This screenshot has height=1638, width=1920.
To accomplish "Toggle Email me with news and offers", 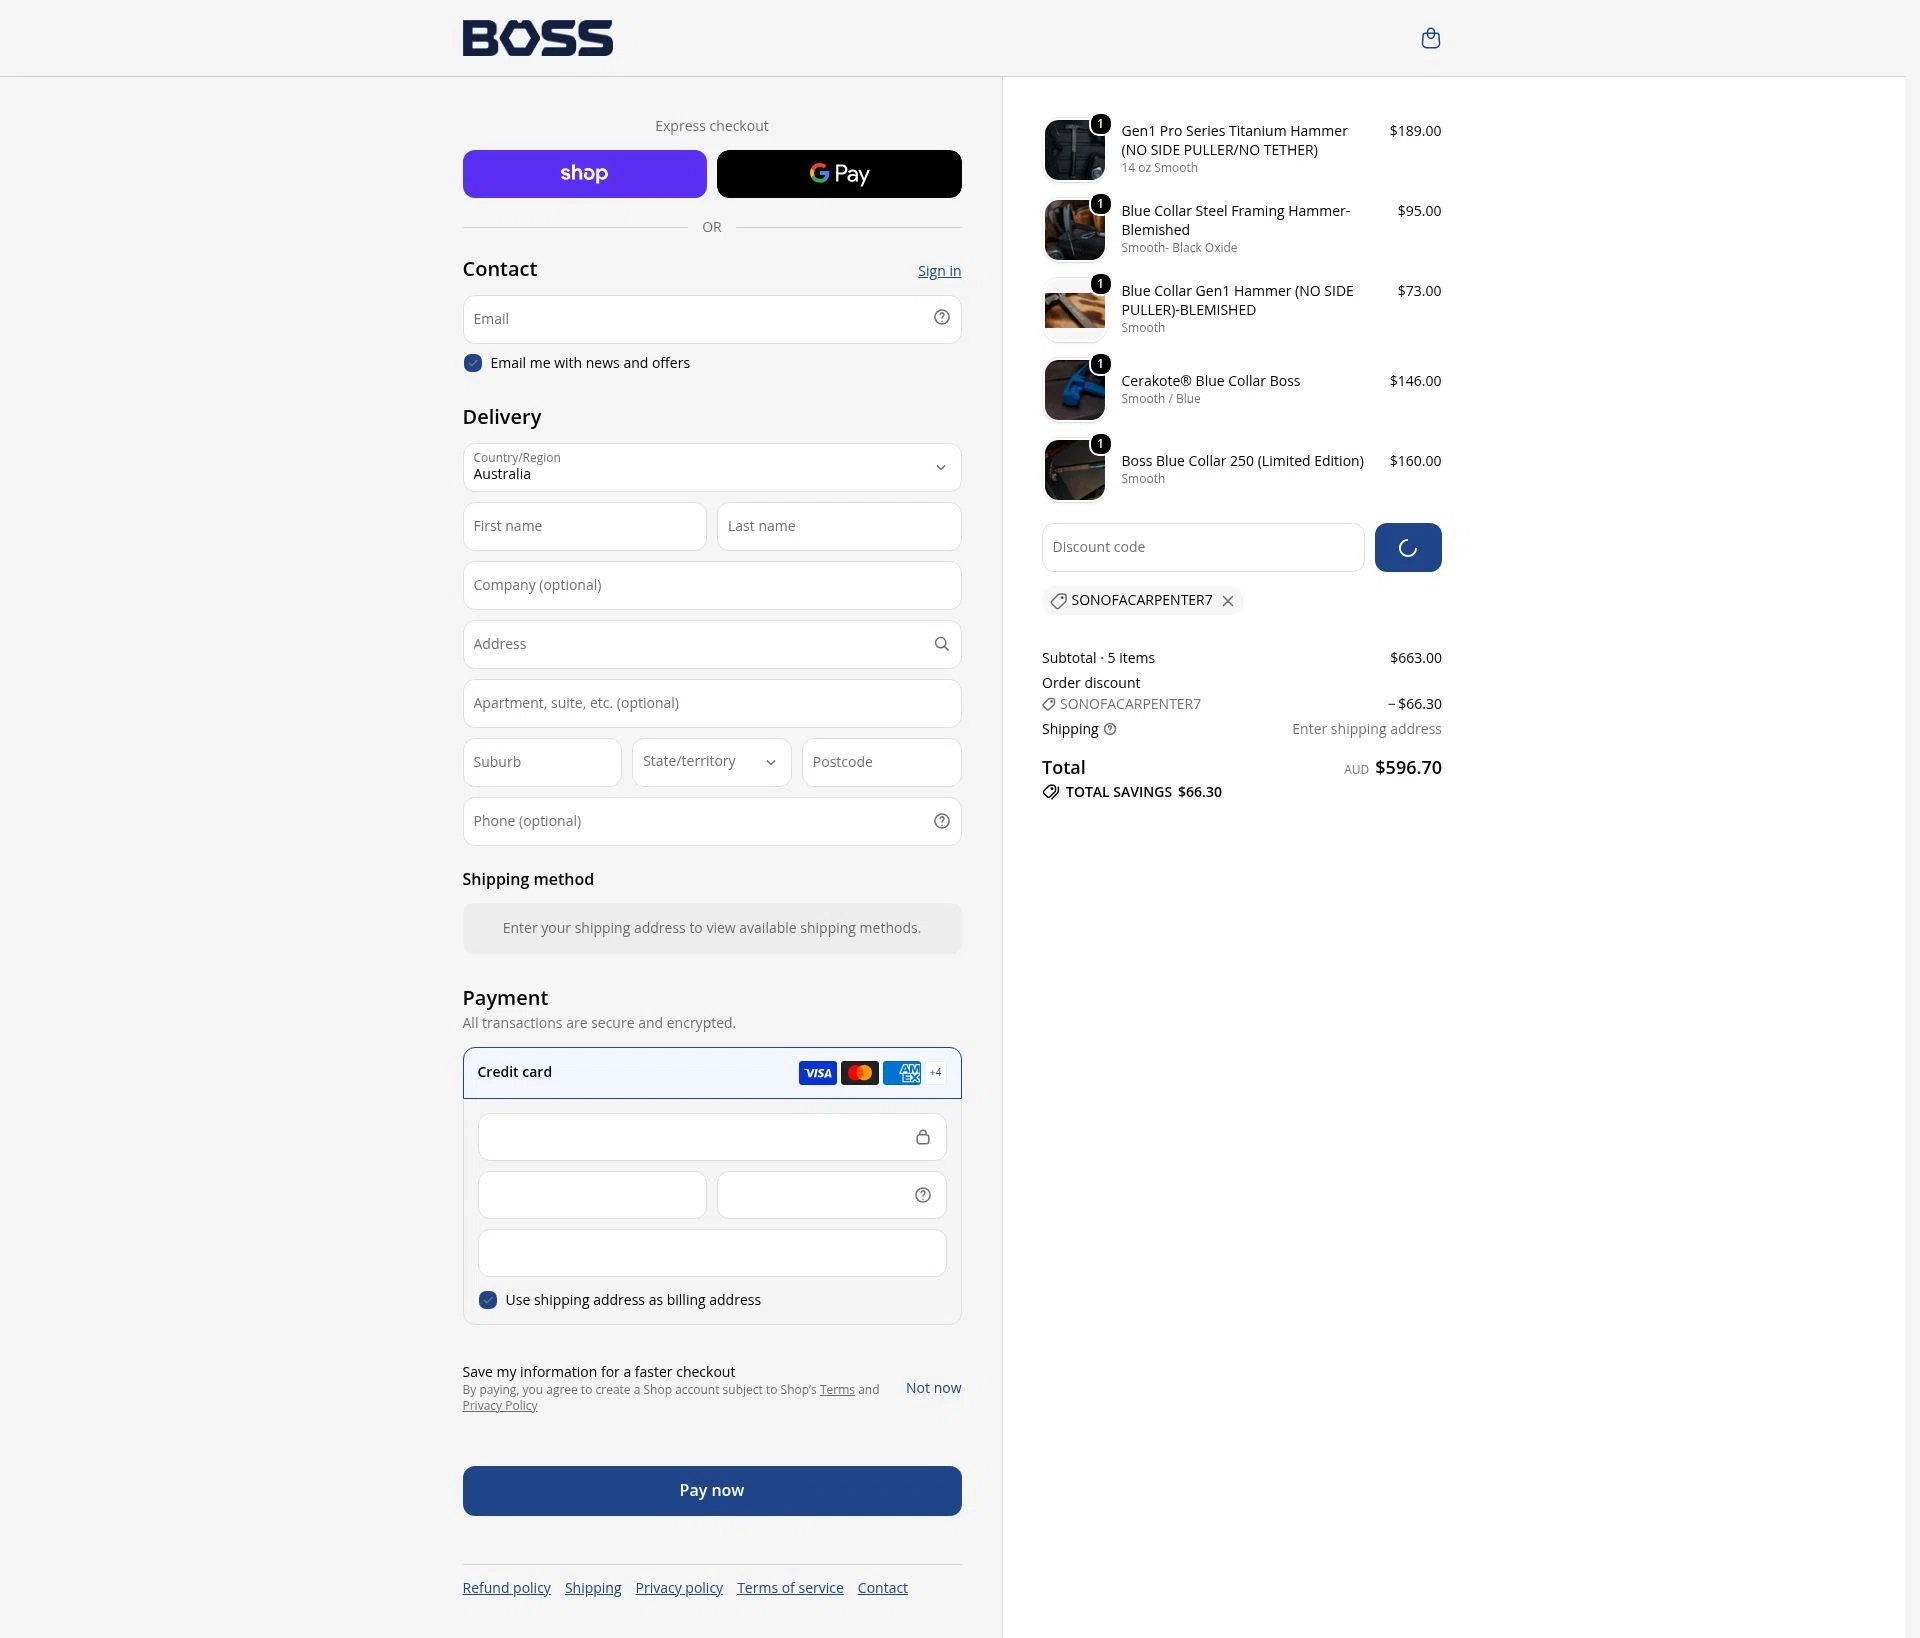I will (473, 363).
